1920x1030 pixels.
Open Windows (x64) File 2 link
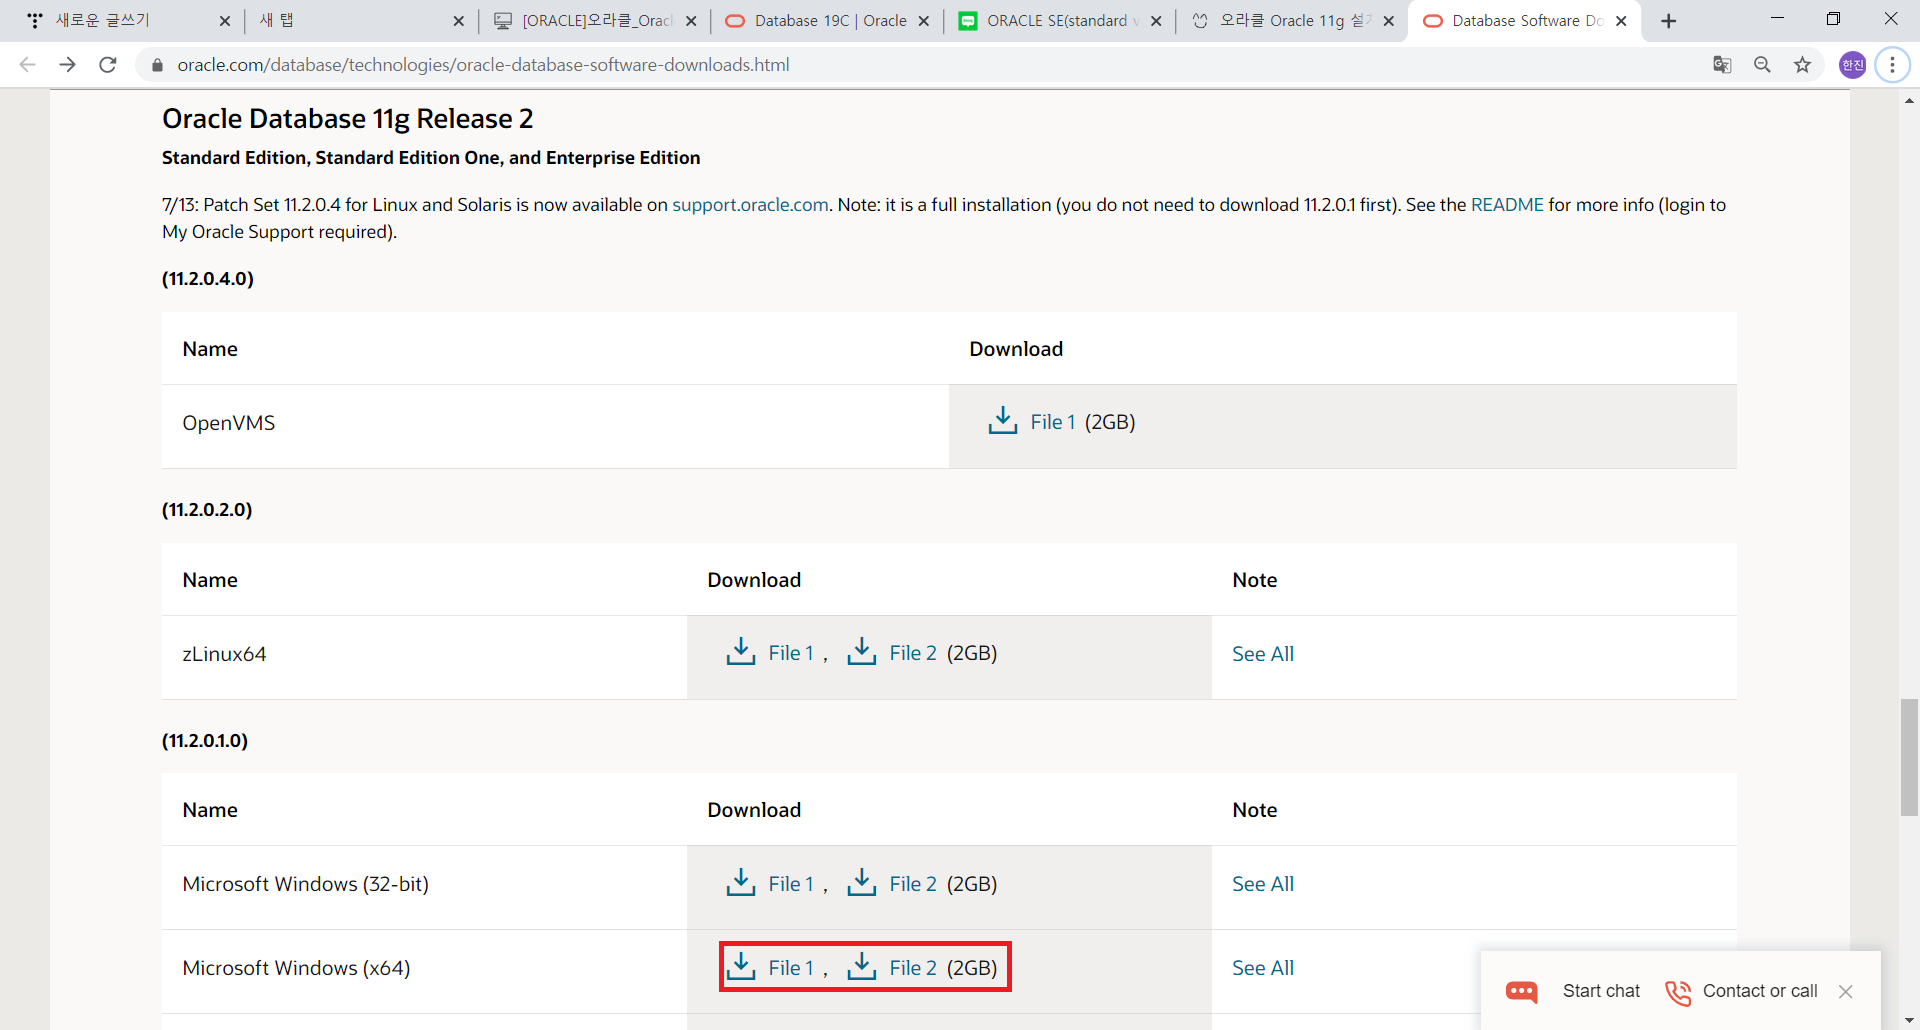[x=913, y=968]
